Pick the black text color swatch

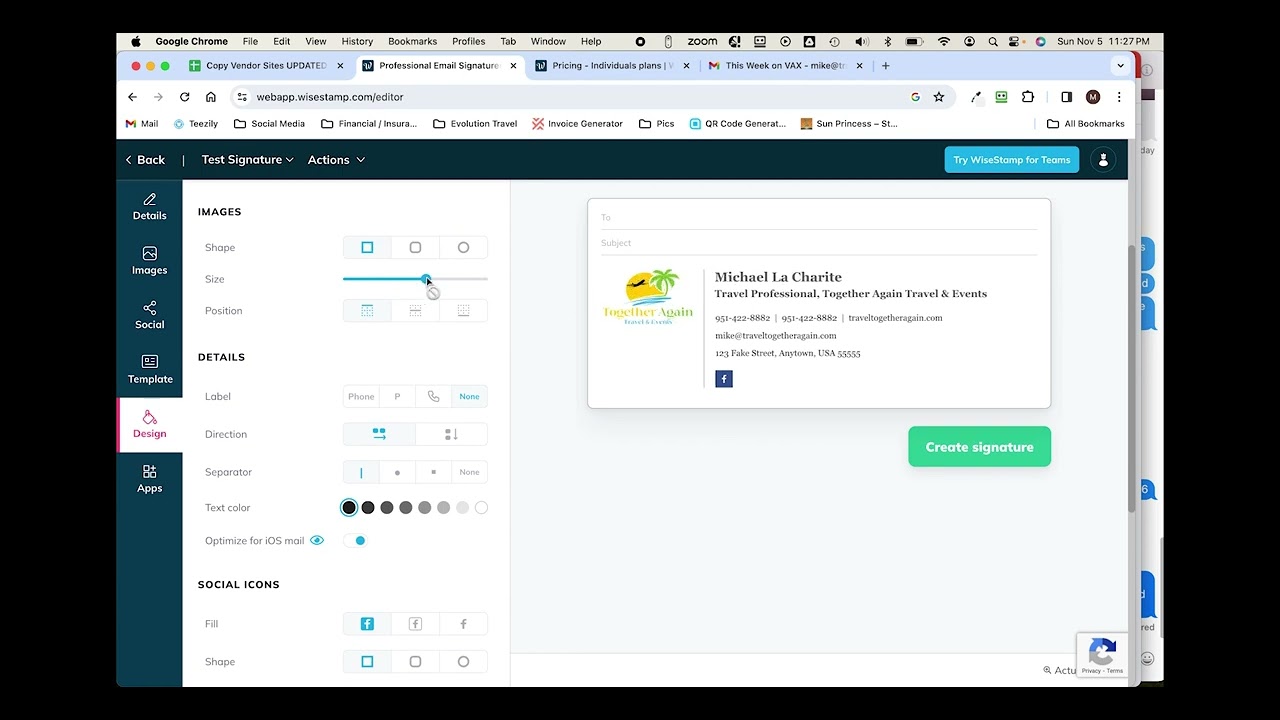349,508
